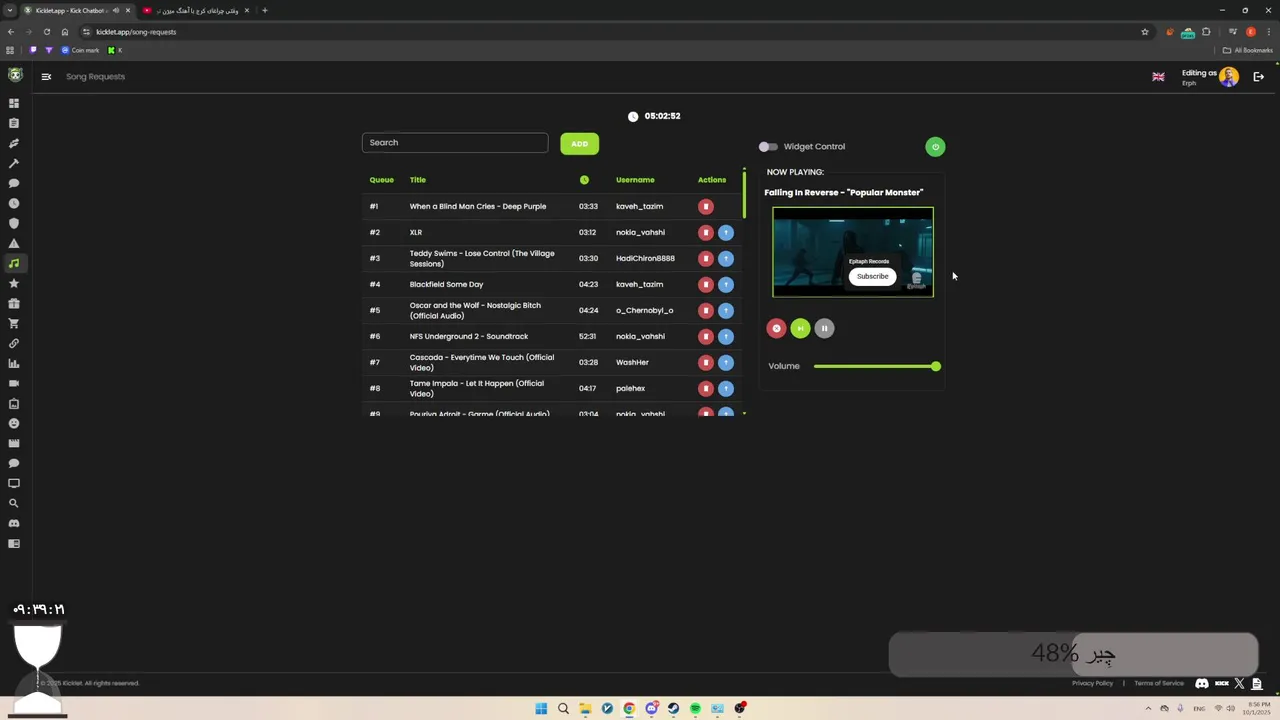Open the monitor screen icon in sidebar
Image resolution: width=1280 pixels, height=720 pixels.
point(14,483)
